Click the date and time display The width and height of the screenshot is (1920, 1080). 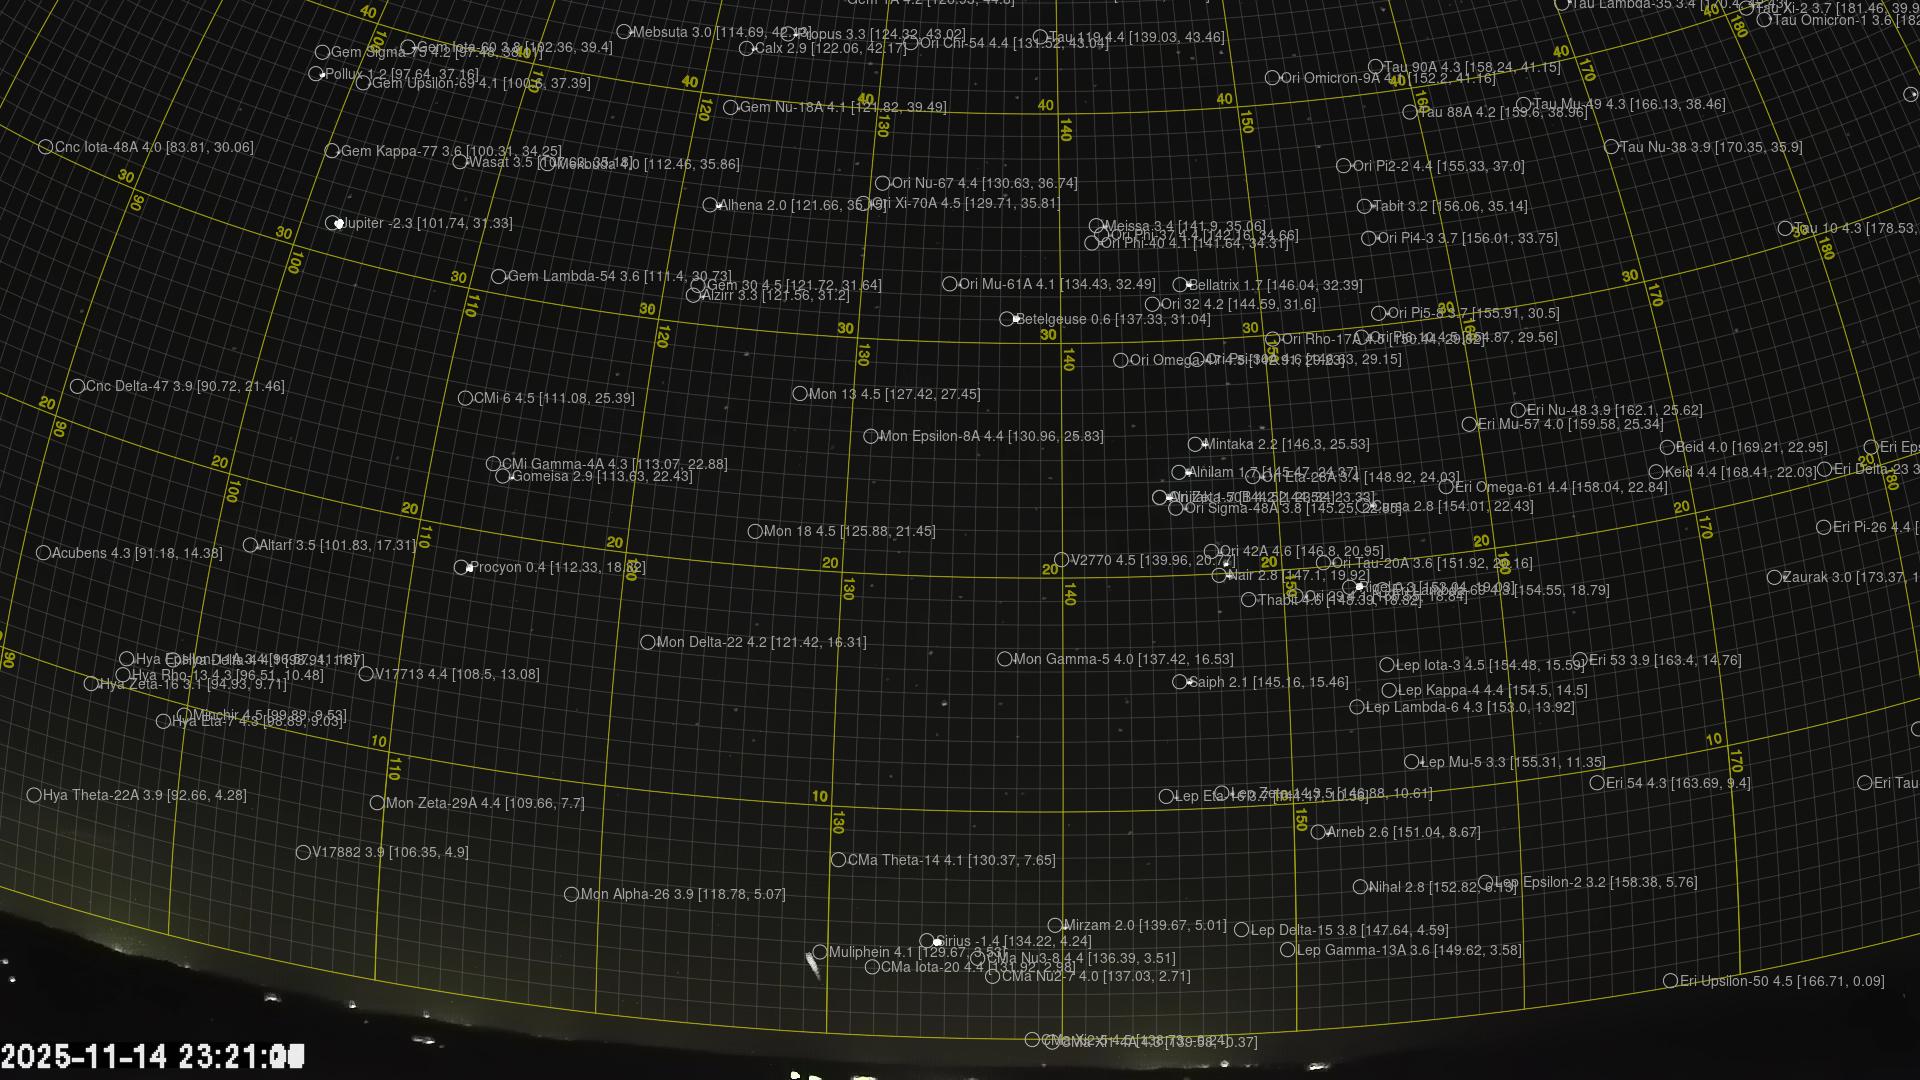tap(152, 1056)
